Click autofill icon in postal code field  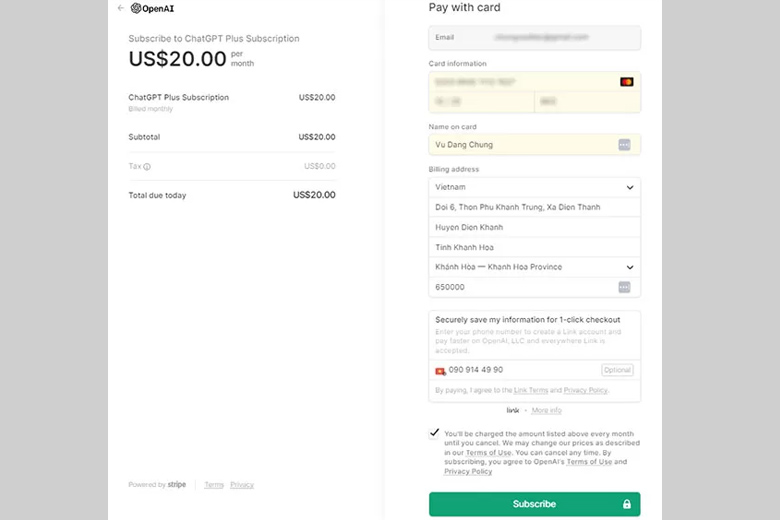pos(625,287)
